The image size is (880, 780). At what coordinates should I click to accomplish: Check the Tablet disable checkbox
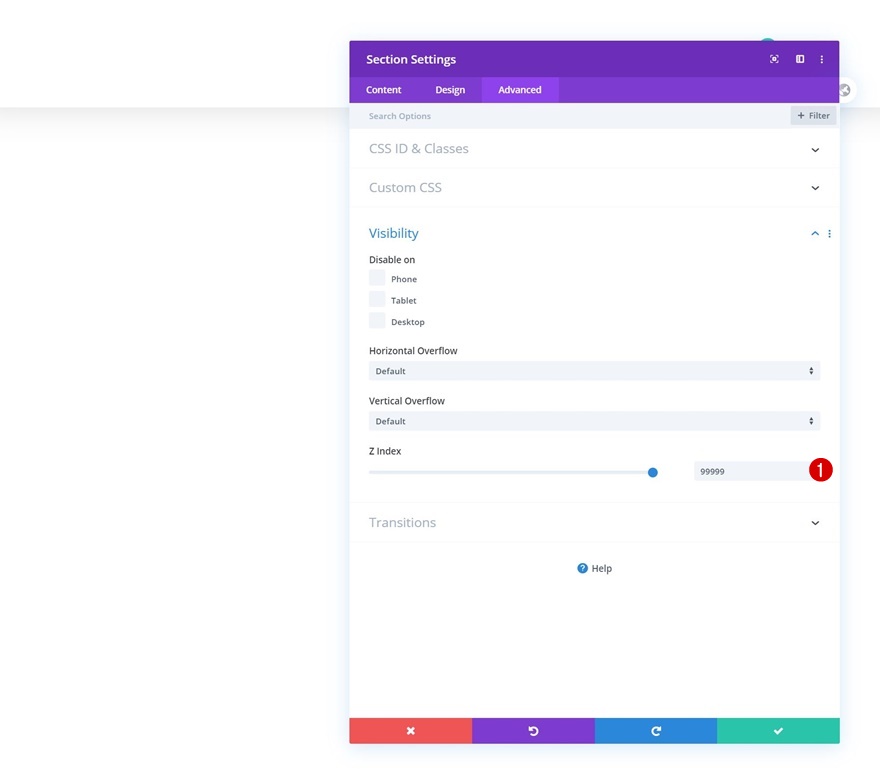377,299
